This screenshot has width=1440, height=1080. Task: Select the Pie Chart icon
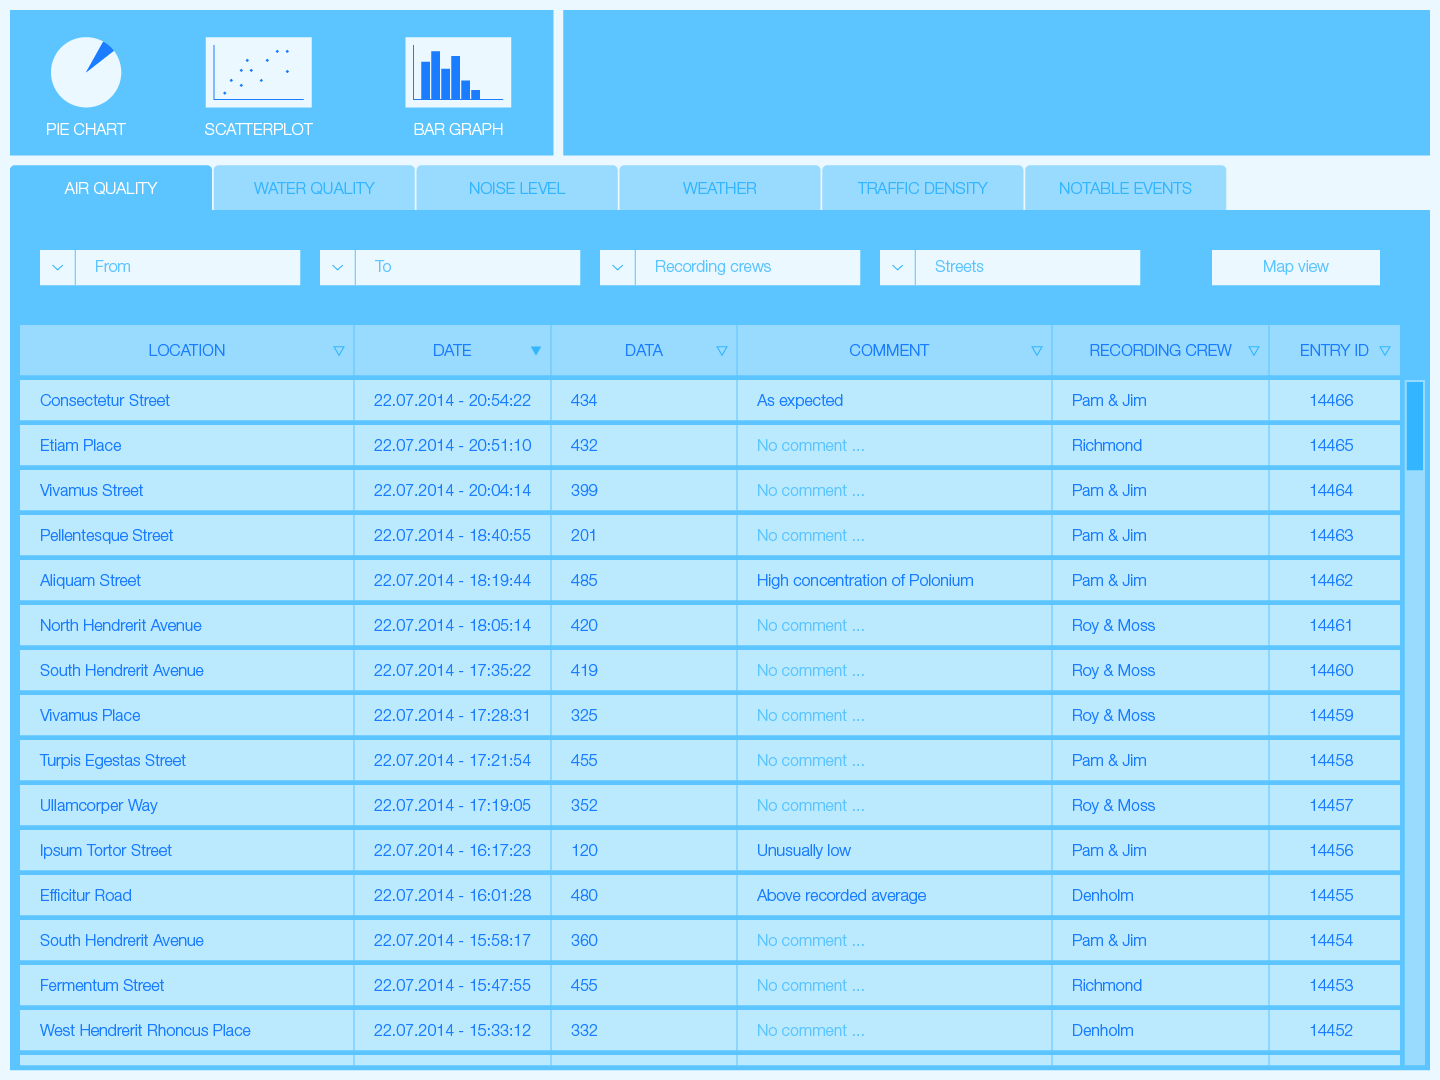[86, 72]
